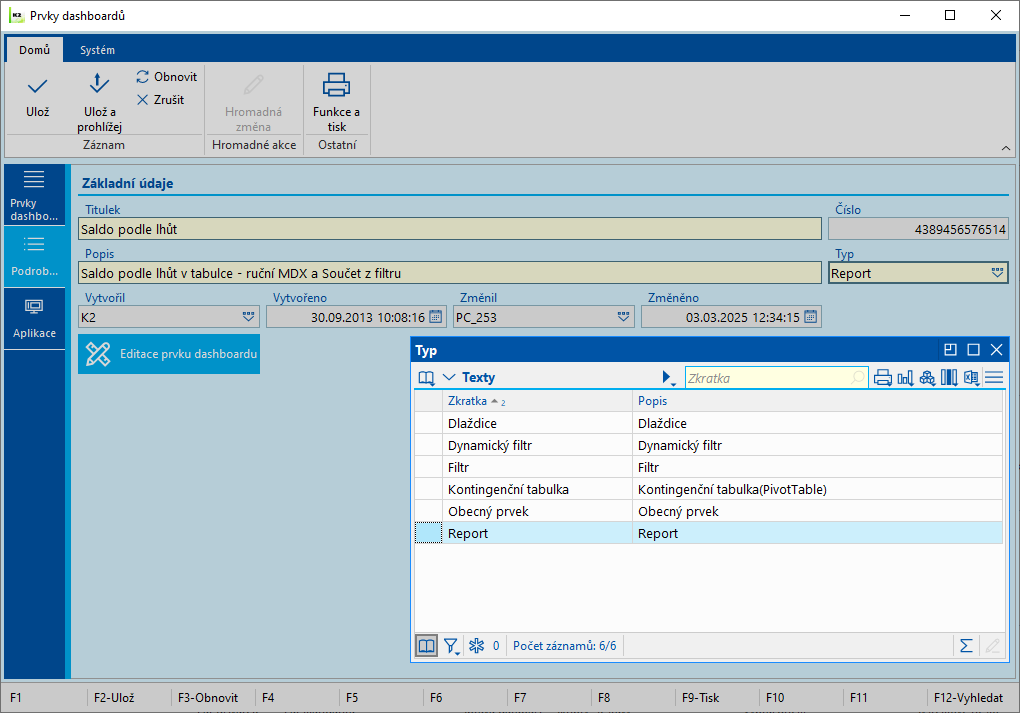1020x713 pixels.
Task: Click the Editace prvku dashboardu button
Action: 169,354
